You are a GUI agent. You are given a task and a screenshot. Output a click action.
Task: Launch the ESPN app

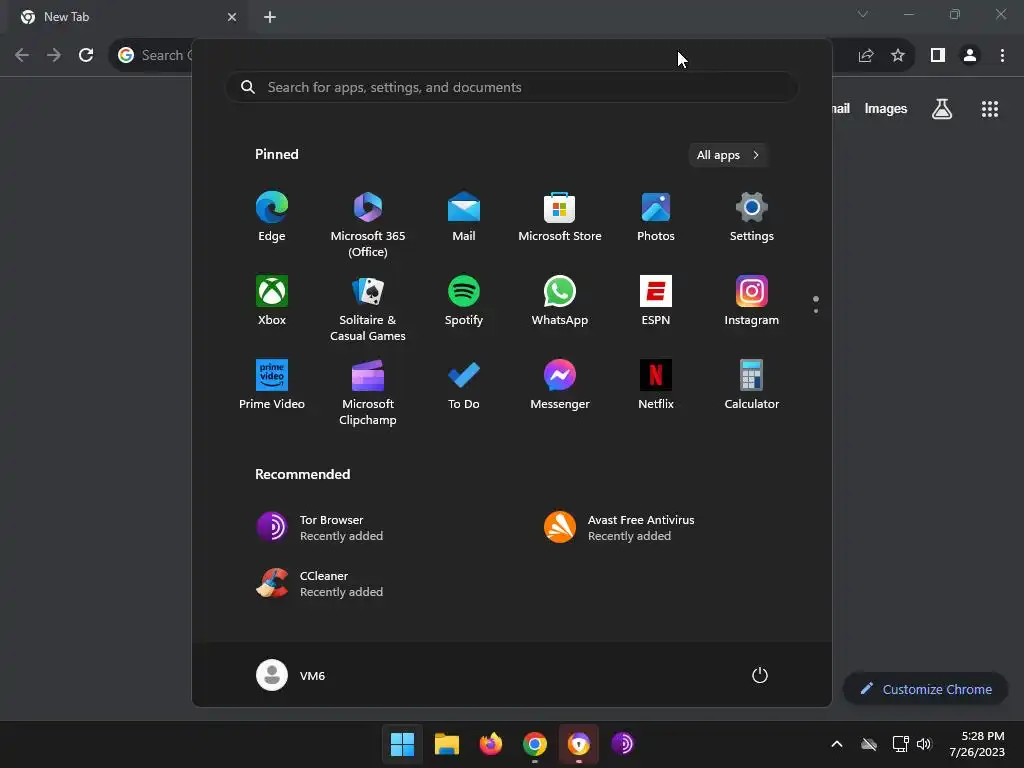[x=656, y=301]
